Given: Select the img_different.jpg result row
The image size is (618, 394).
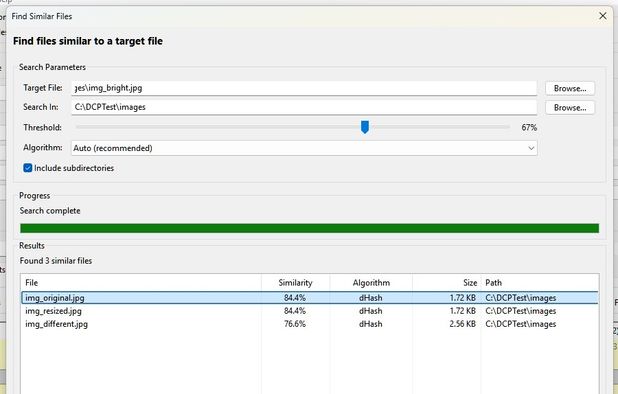Looking at the screenshot, I should [309, 324].
